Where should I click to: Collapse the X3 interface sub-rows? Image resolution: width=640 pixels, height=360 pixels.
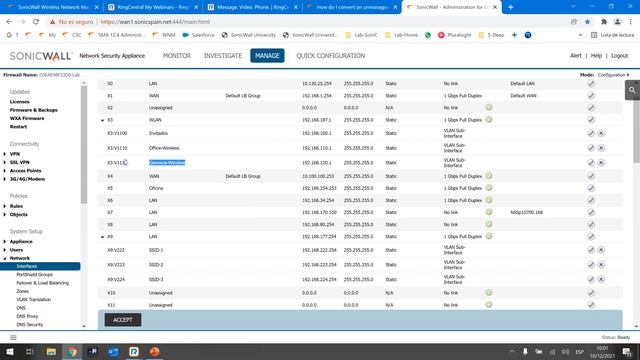coord(102,120)
